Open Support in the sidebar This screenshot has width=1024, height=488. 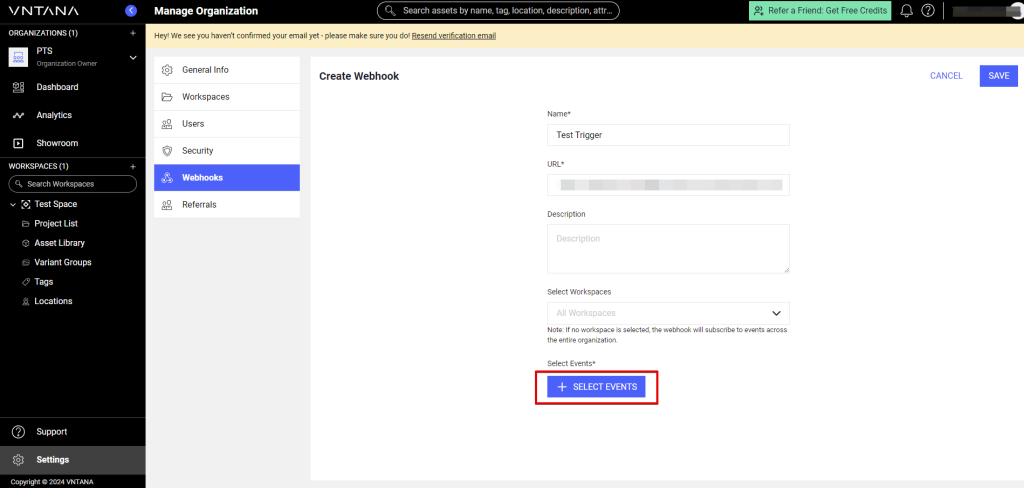(x=51, y=432)
